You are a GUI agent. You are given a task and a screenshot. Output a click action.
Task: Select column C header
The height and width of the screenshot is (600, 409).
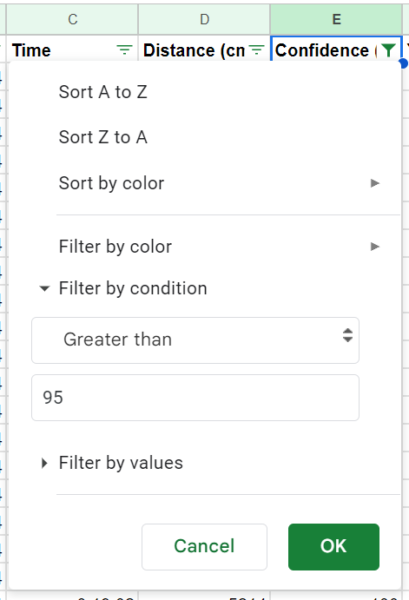[x=72, y=19]
